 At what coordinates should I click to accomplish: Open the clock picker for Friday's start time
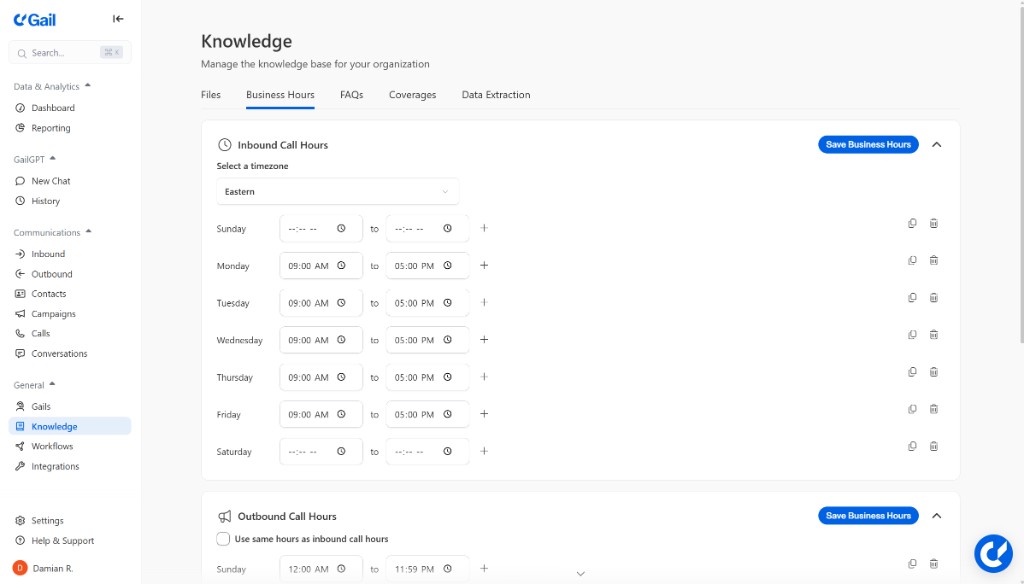(341, 414)
